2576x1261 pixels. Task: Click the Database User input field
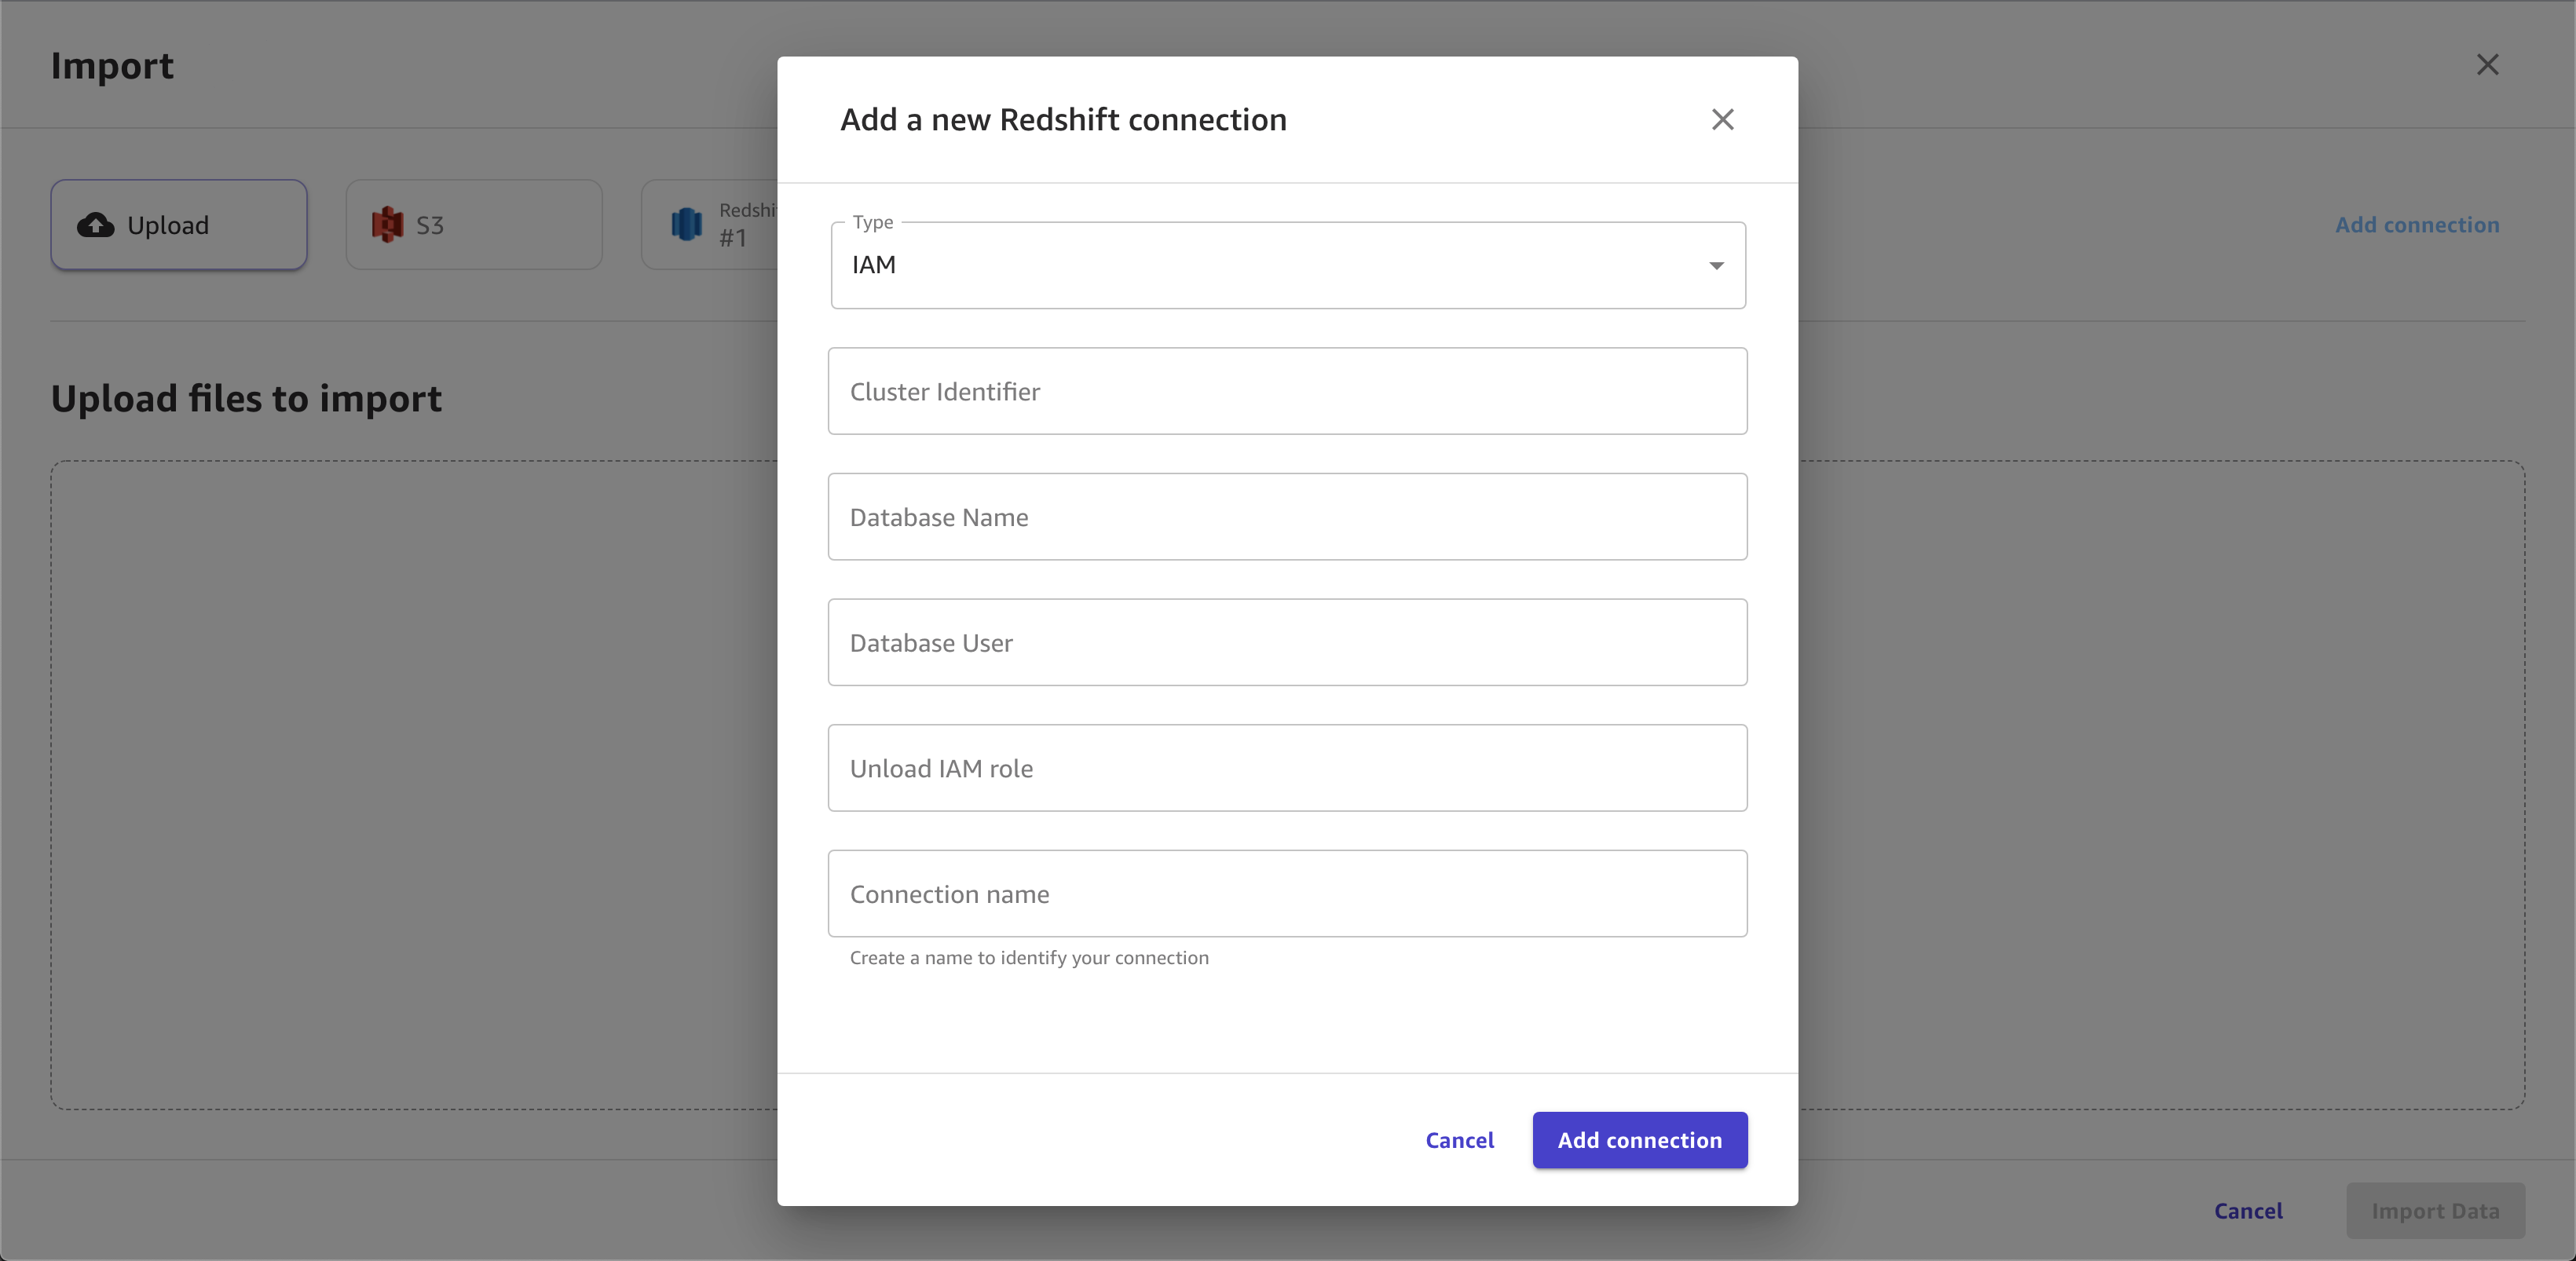click(1288, 642)
